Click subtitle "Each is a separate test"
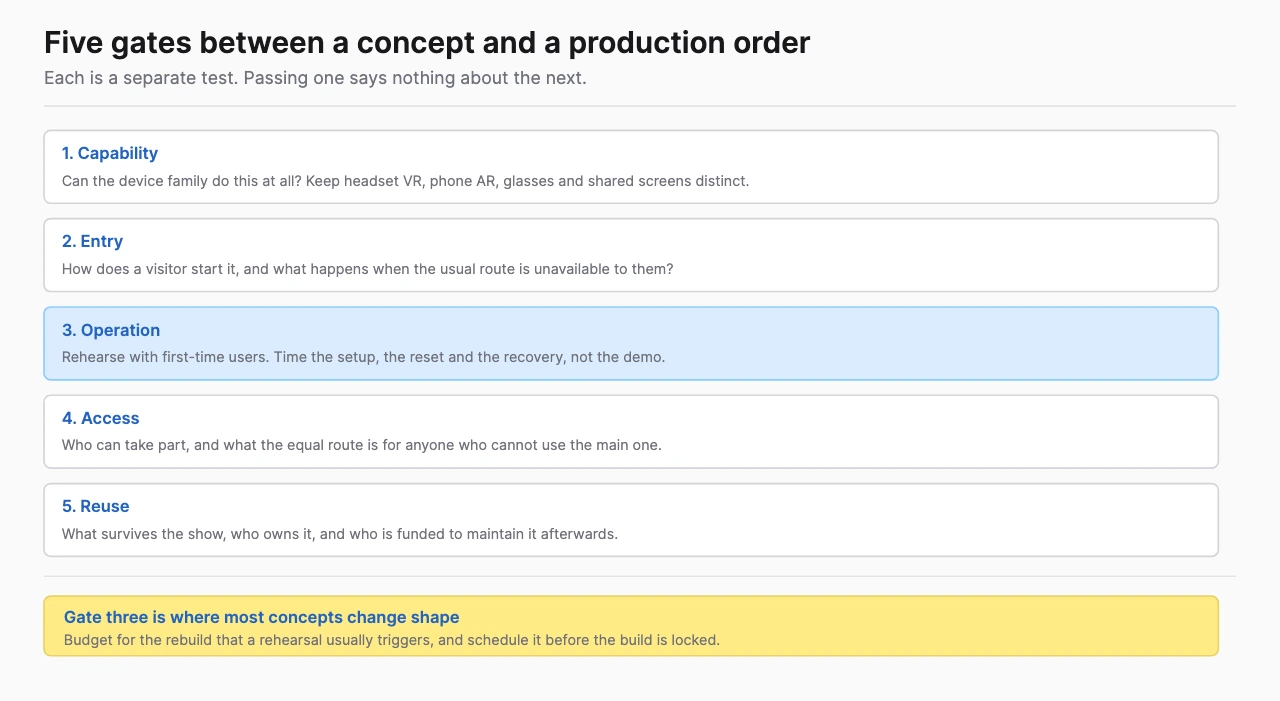The width and height of the screenshot is (1280, 701). click(140, 78)
